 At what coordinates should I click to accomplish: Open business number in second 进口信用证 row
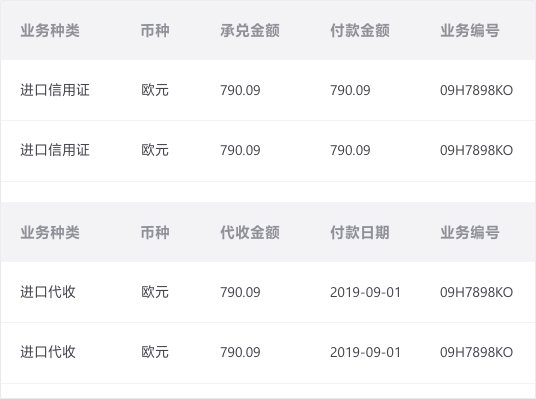[x=476, y=150]
